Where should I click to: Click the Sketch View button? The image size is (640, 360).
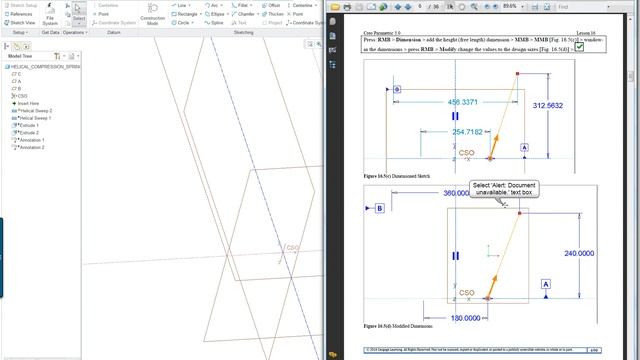click(x=19, y=23)
